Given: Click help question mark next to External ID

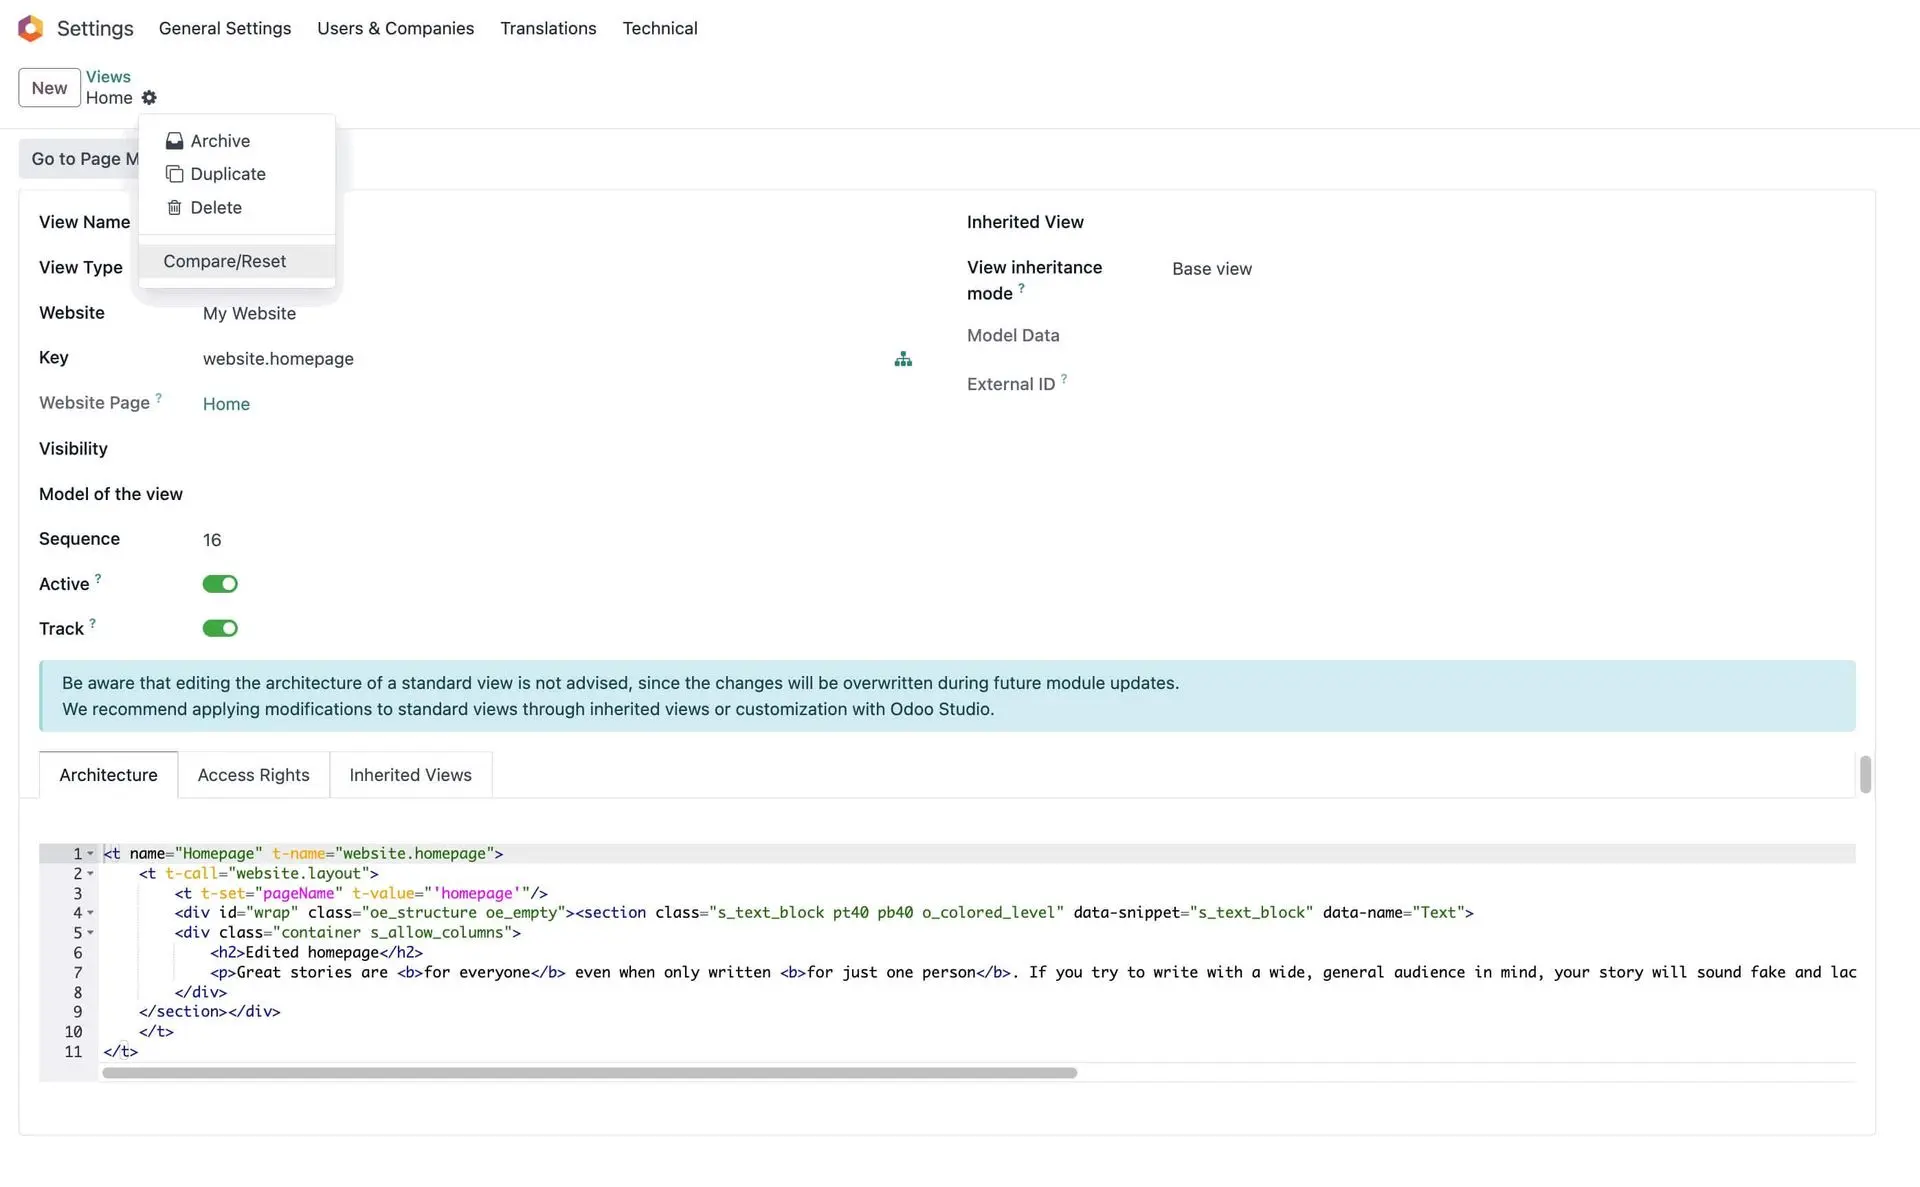Looking at the screenshot, I should point(1064,379).
